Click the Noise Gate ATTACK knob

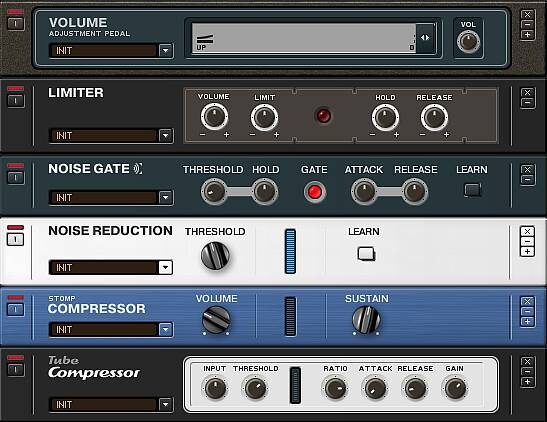364,191
